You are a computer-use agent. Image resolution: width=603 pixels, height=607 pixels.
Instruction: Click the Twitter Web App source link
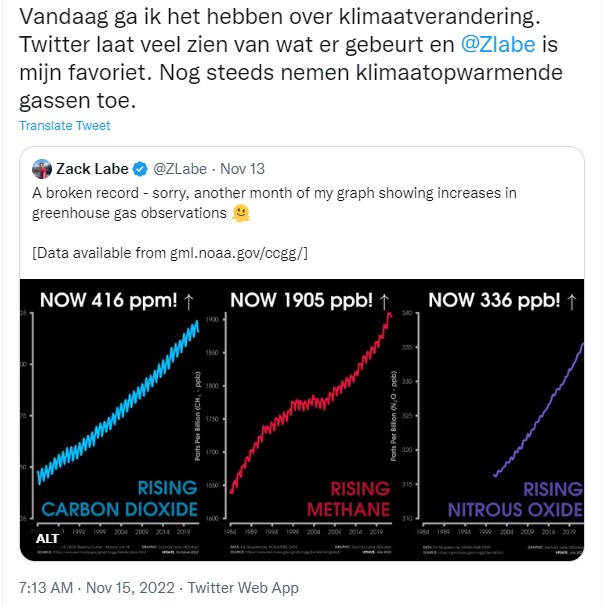pos(245,587)
